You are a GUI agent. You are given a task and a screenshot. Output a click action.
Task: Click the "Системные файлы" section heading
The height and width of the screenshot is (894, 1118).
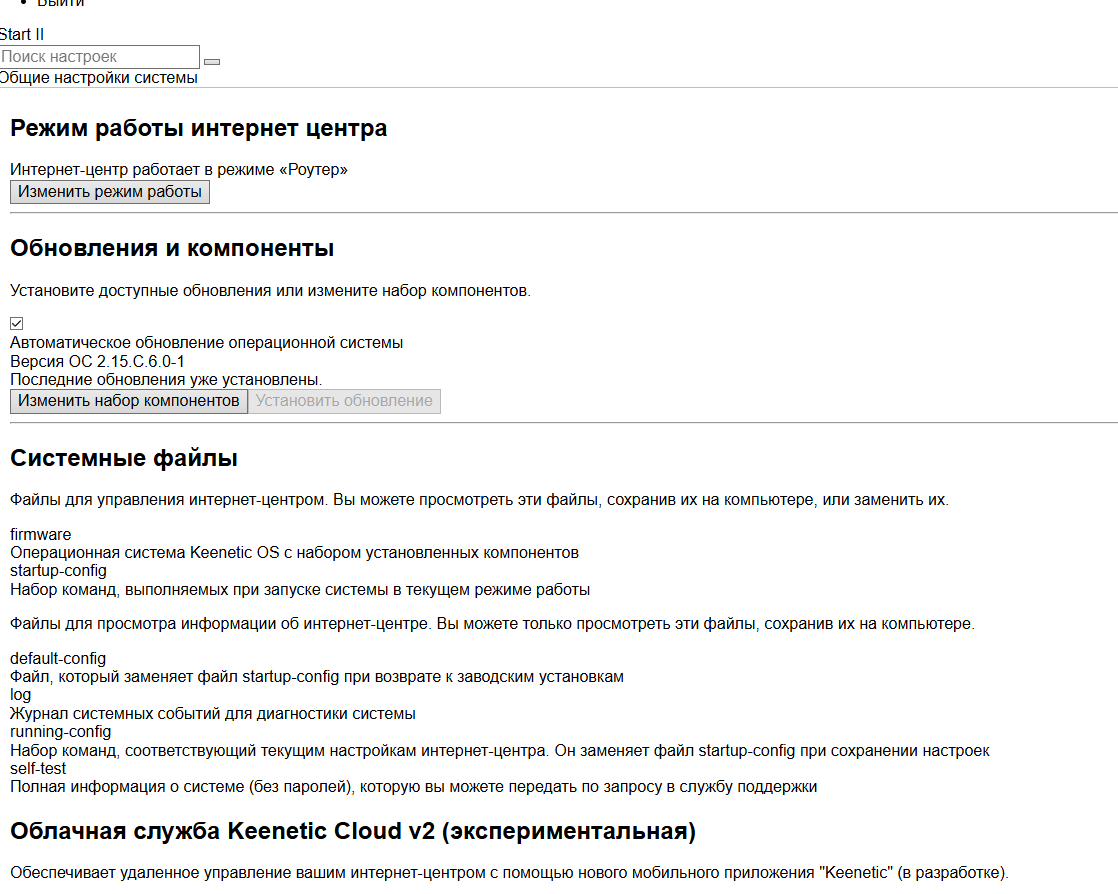click(124, 459)
